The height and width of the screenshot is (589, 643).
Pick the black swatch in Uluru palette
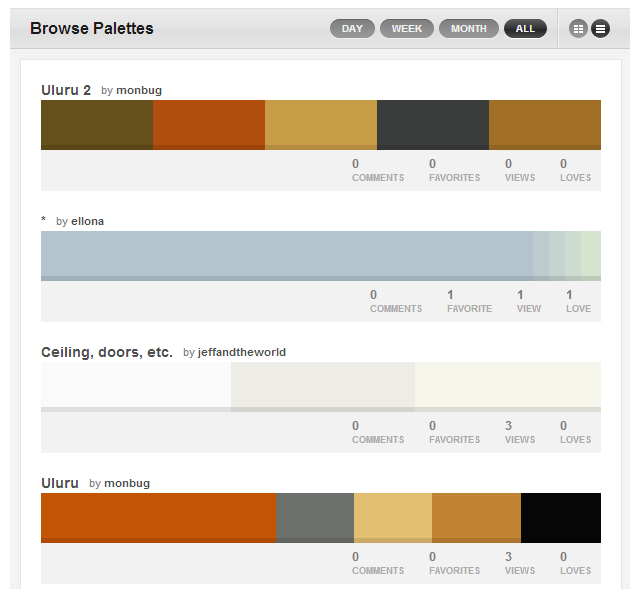pyautogui.click(x=560, y=517)
